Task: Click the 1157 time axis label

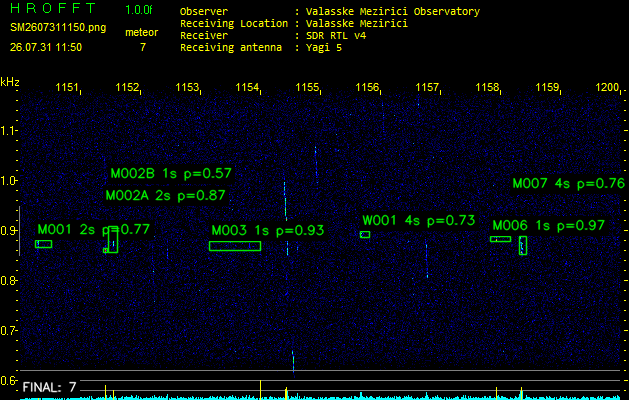Action: (427, 87)
